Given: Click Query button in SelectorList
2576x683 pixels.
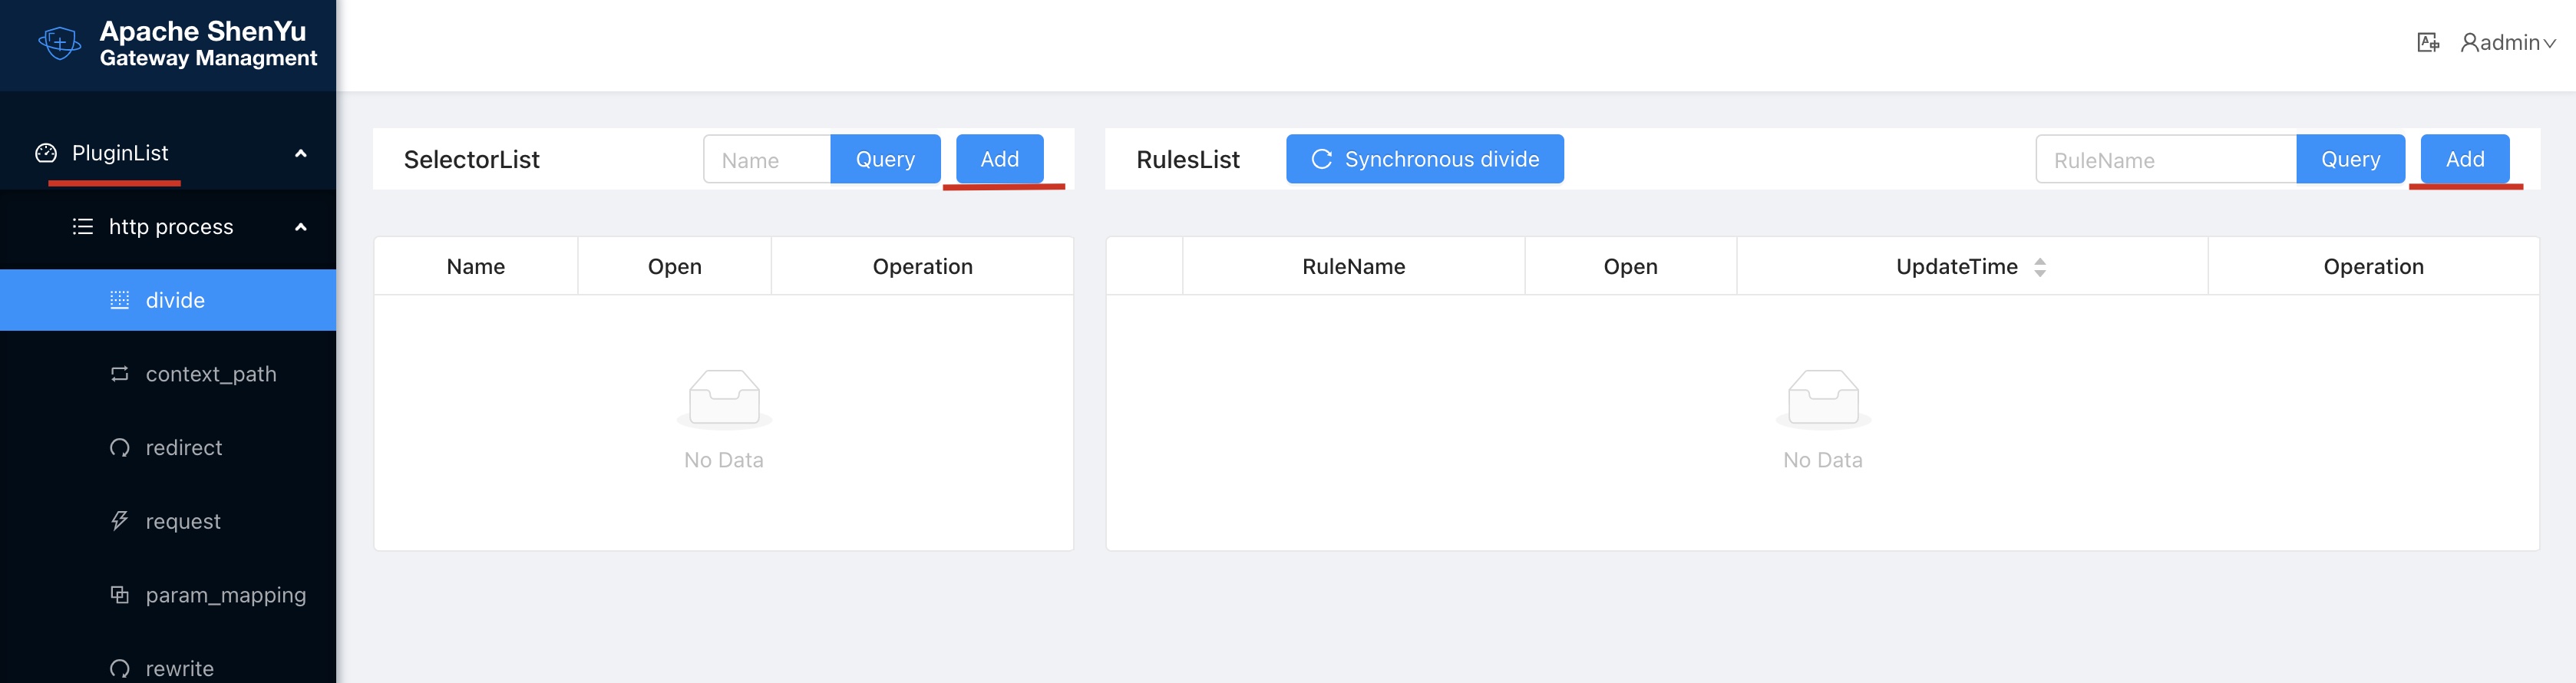Looking at the screenshot, I should (x=885, y=159).
